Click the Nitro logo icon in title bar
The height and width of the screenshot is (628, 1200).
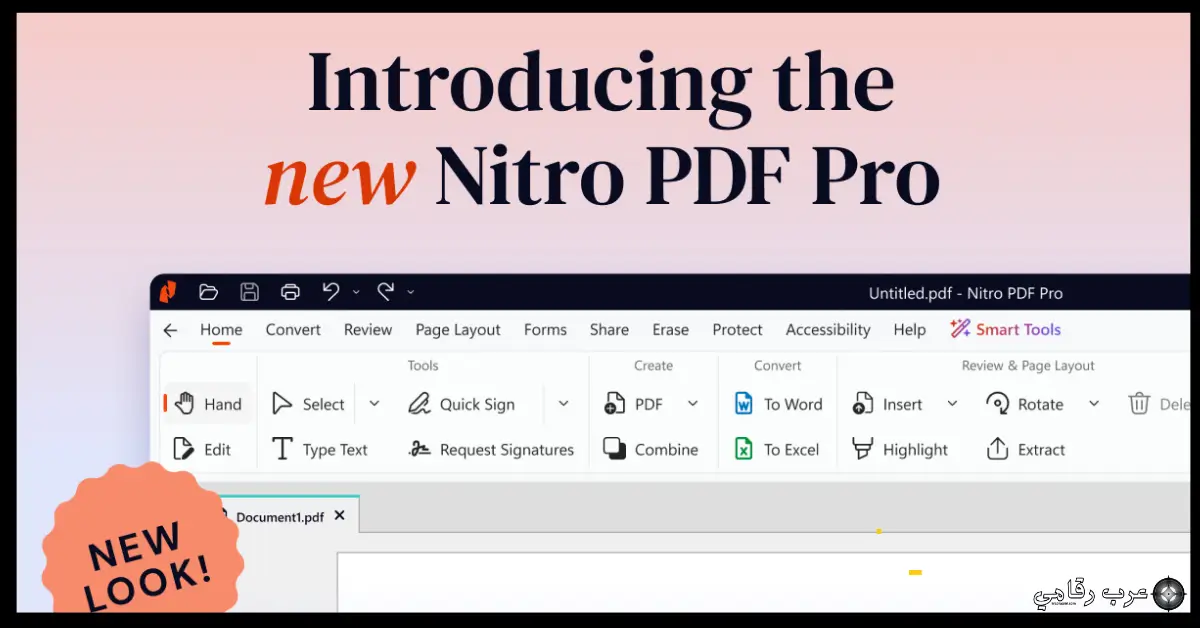point(168,292)
